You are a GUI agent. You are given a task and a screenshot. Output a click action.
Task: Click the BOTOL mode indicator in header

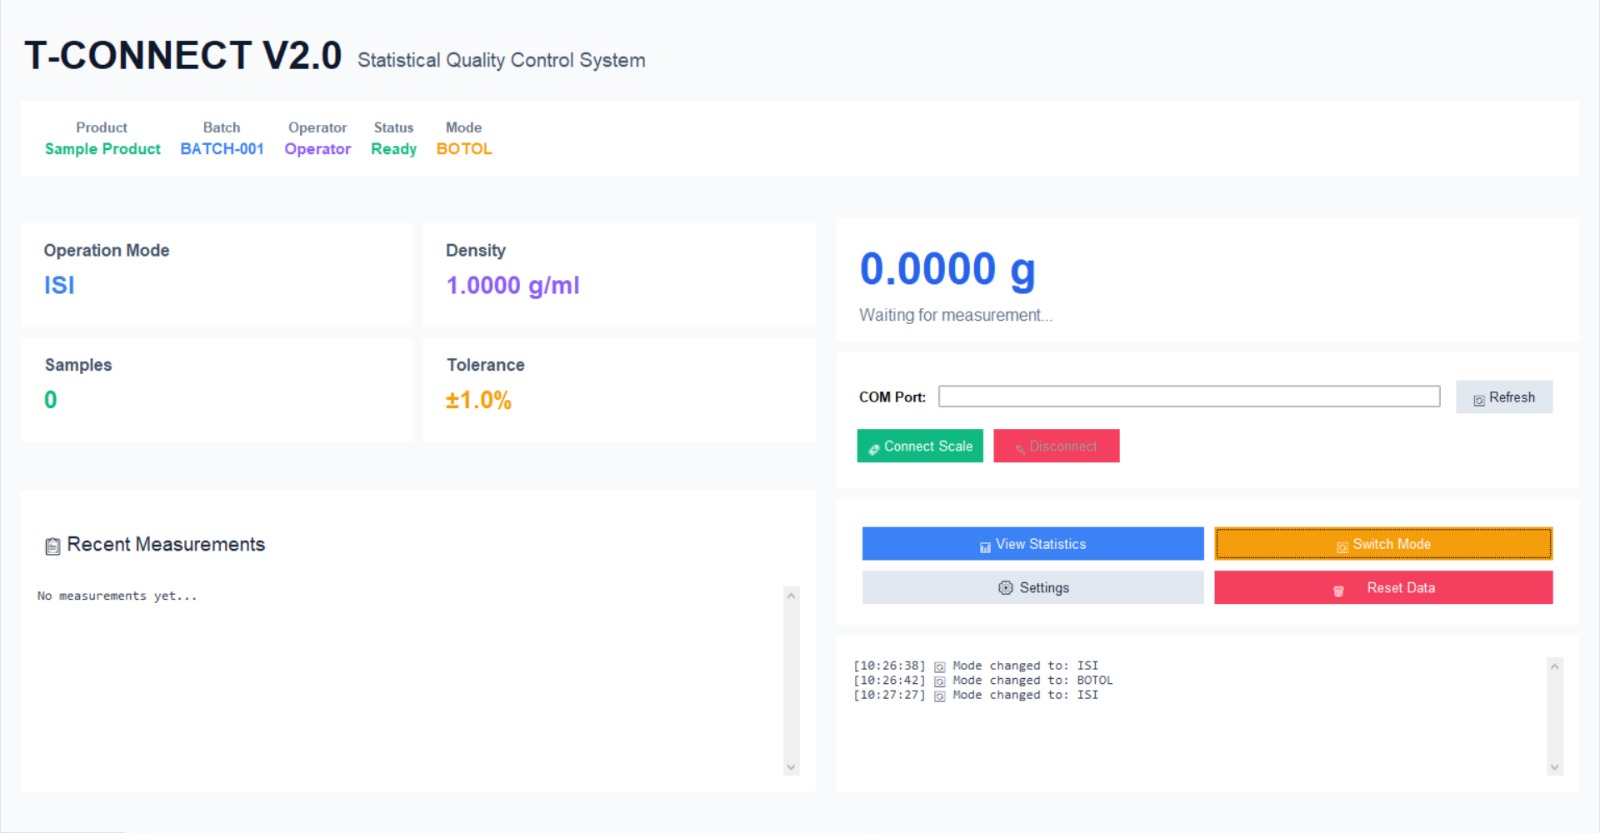pyautogui.click(x=464, y=149)
